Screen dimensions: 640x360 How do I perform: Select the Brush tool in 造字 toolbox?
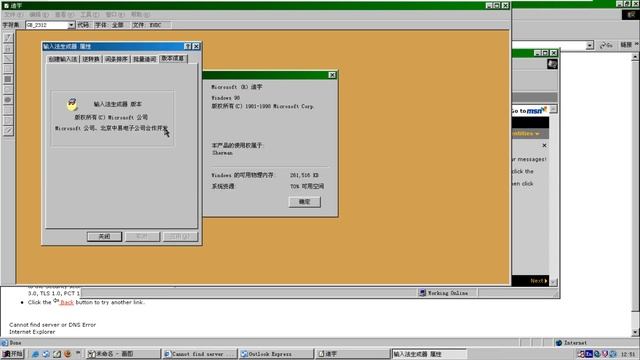8,48
